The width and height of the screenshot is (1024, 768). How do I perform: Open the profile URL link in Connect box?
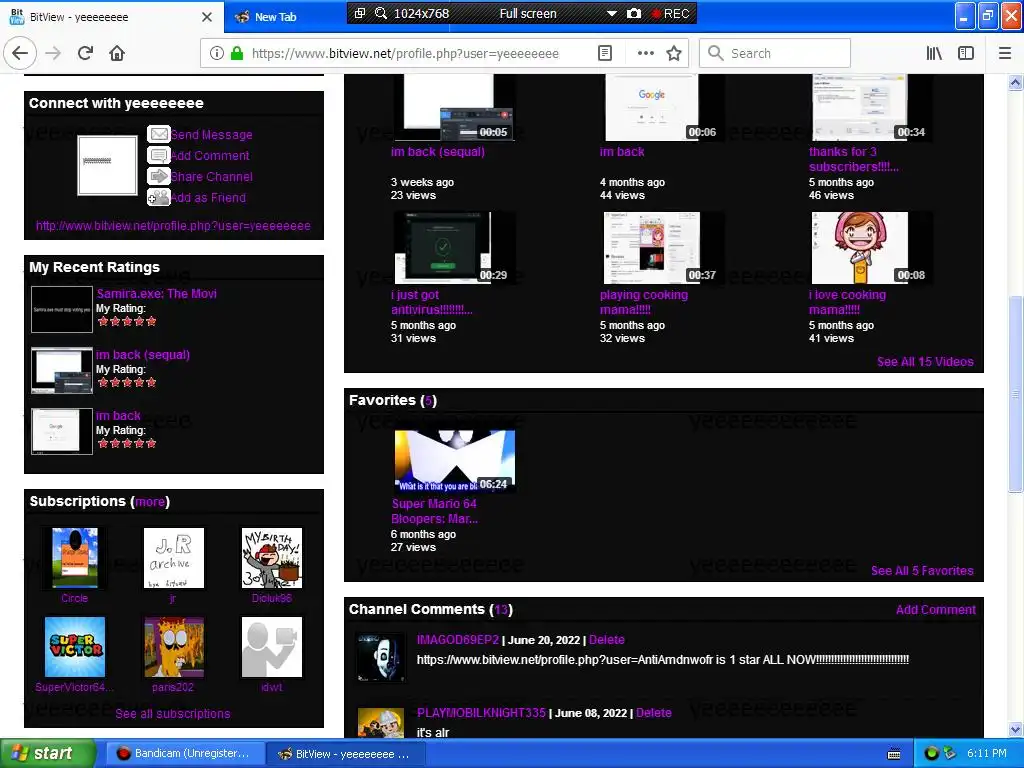(x=173, y=226)
